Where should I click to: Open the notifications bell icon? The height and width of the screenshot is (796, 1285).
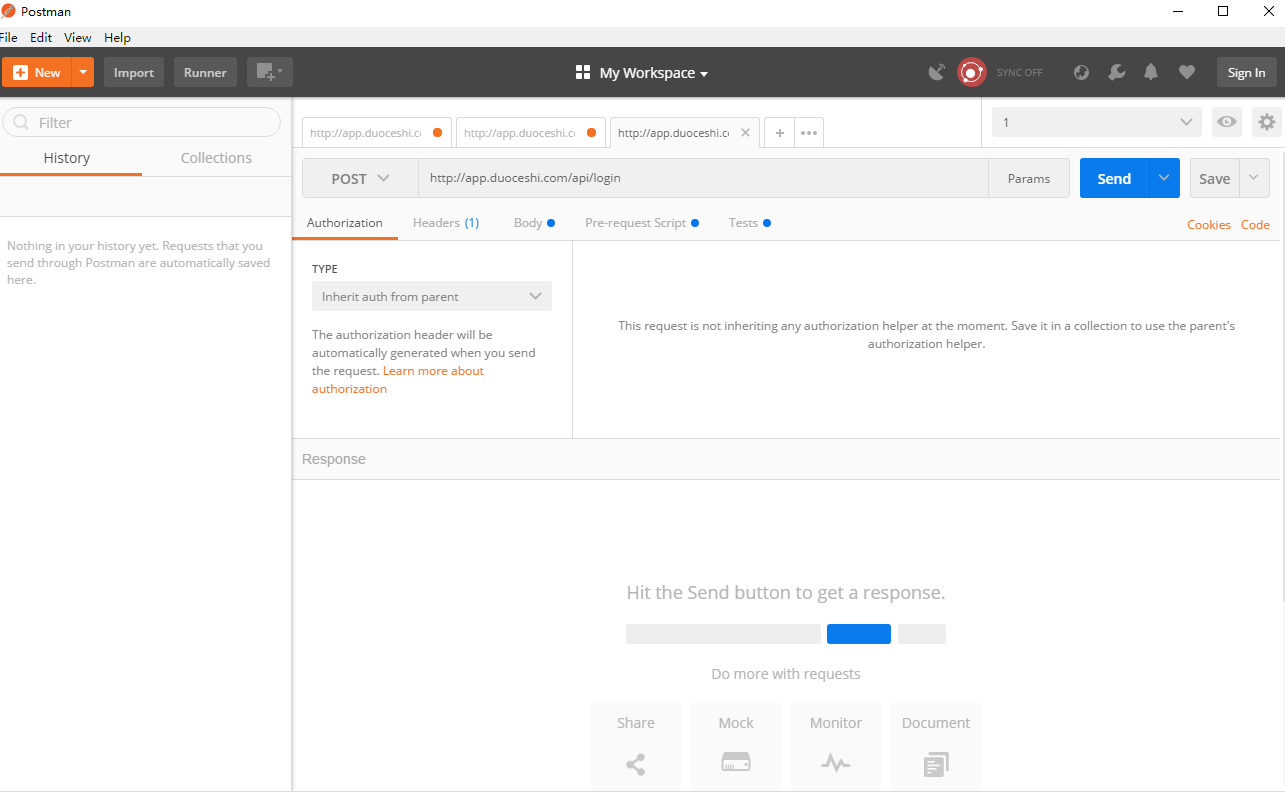coord(1151,72)
